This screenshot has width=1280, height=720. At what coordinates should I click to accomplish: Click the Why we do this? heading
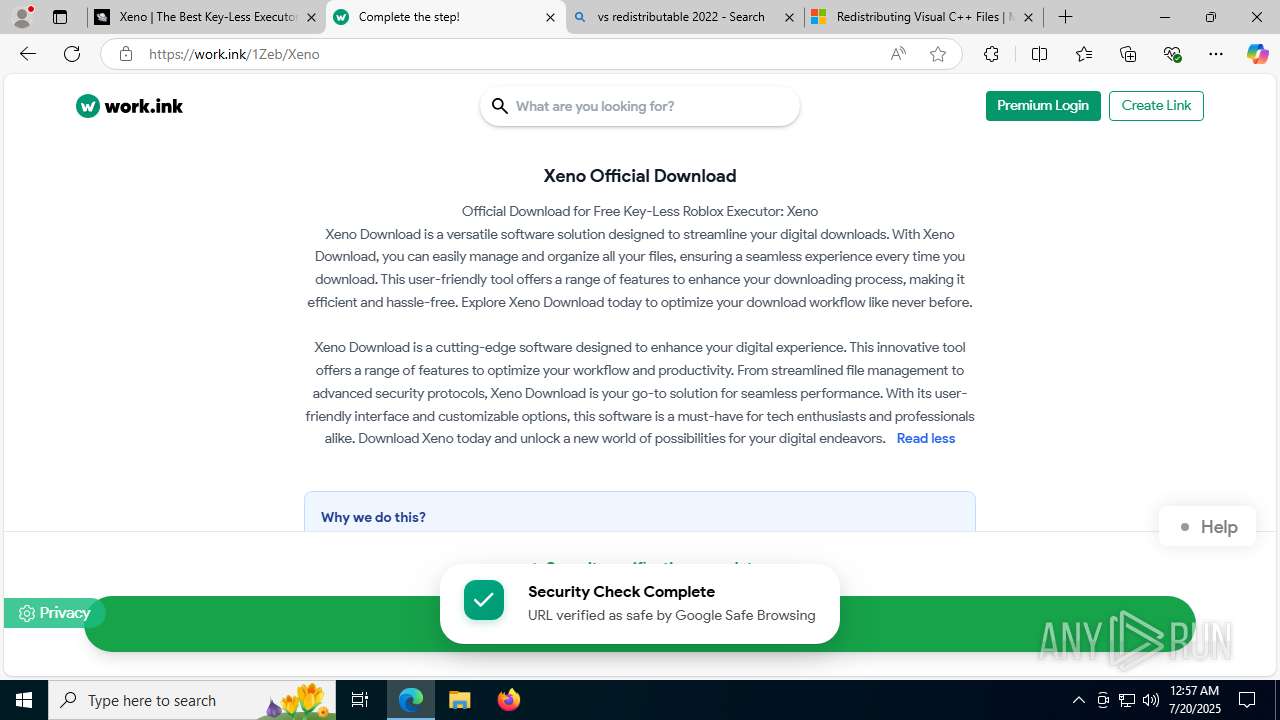point(373,517)
